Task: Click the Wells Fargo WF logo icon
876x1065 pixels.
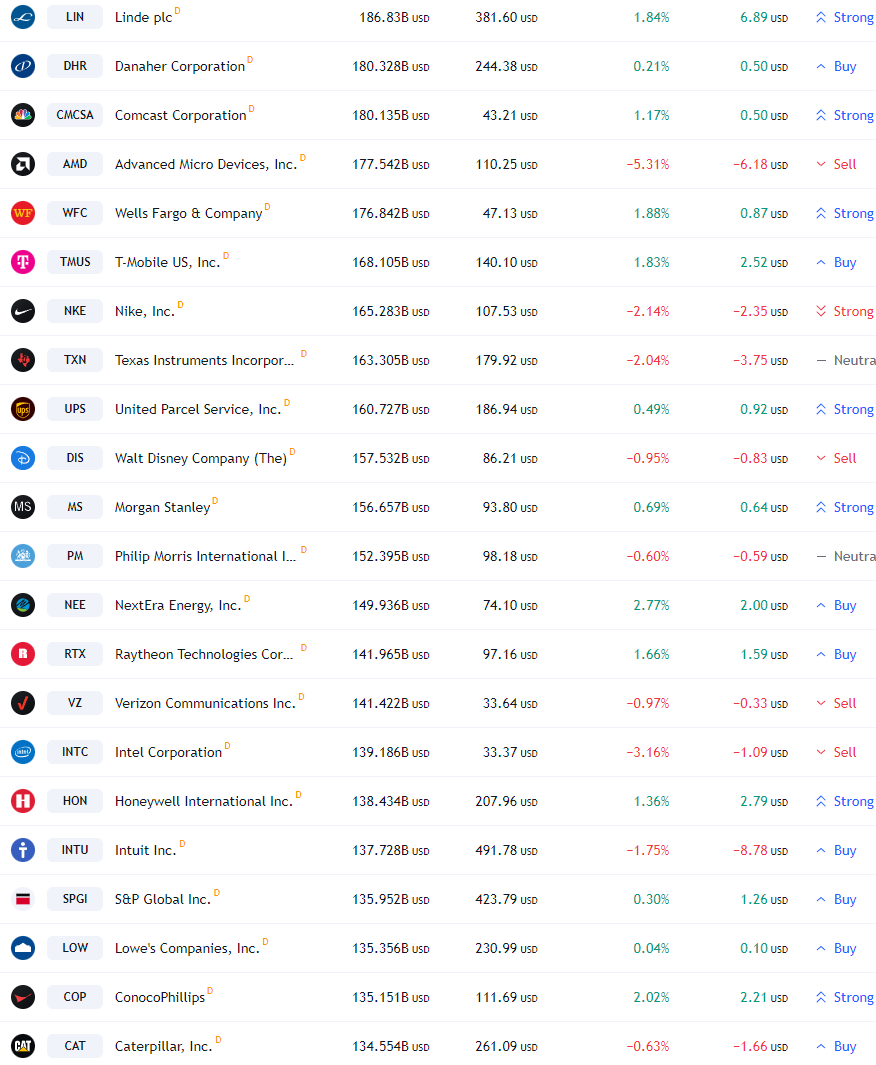Action: pyautogui.click(x=23, y=213)
